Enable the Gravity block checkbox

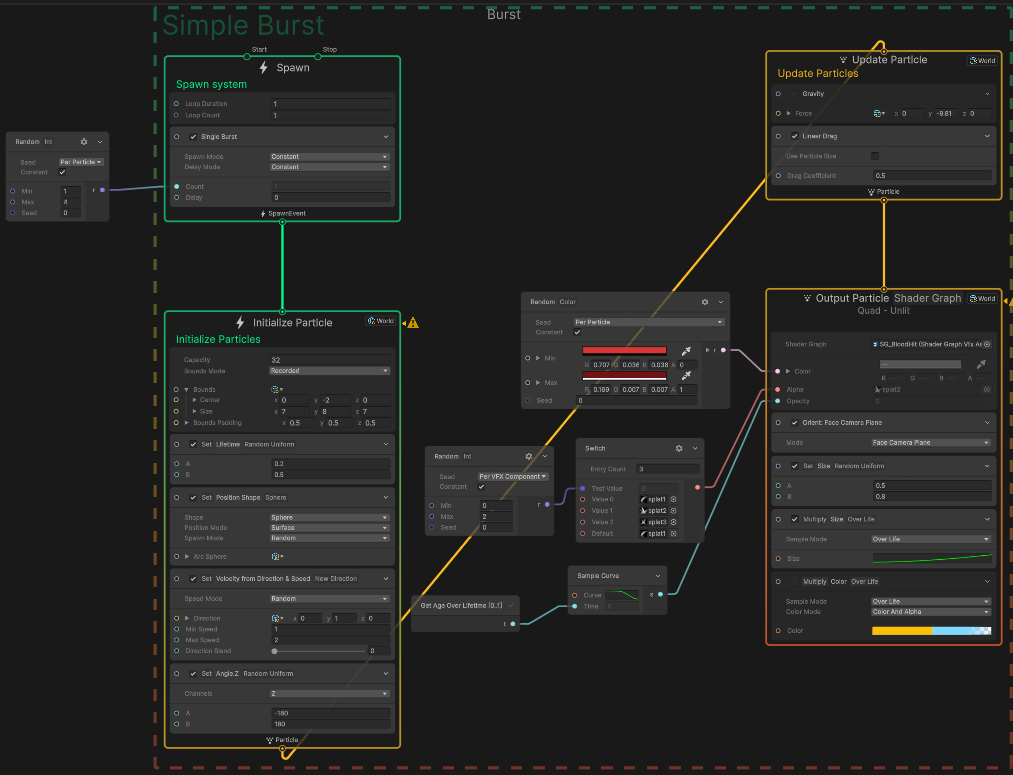pyautogui.click(x=795, y=94)
